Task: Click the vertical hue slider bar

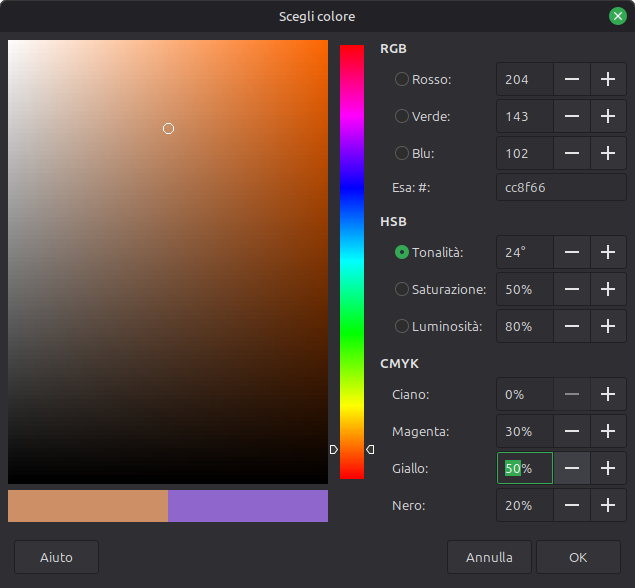Action: click(x=352, y=260)
